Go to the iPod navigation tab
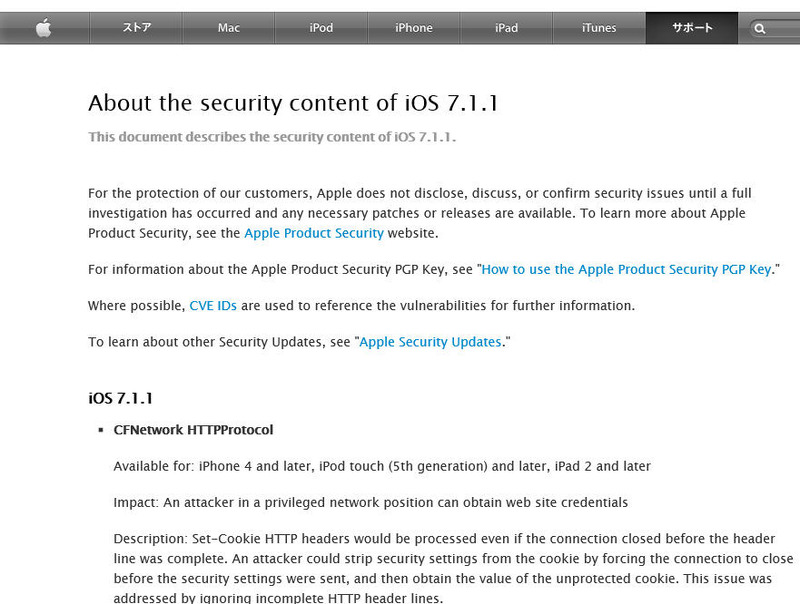Viewport: 800px width, 604px height. [x=321, y=28]
